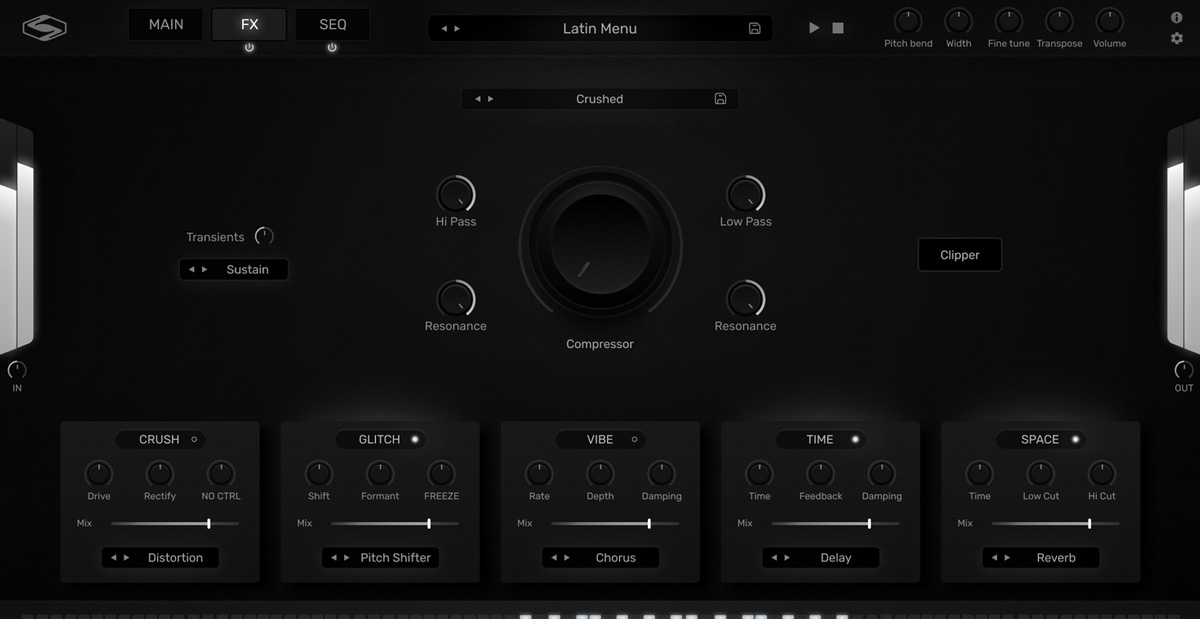Open the settings gear icon
The image size is (1200, 619).
pos(1177,39)
